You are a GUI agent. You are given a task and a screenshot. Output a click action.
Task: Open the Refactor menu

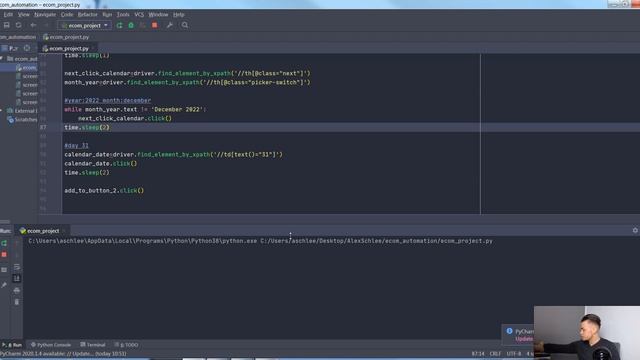[87, 15]
